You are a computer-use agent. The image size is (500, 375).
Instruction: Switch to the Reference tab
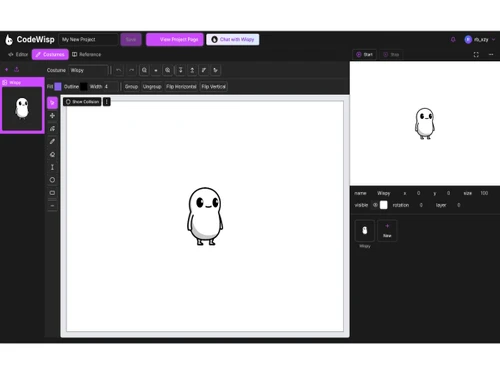click(x=87, y=54)
